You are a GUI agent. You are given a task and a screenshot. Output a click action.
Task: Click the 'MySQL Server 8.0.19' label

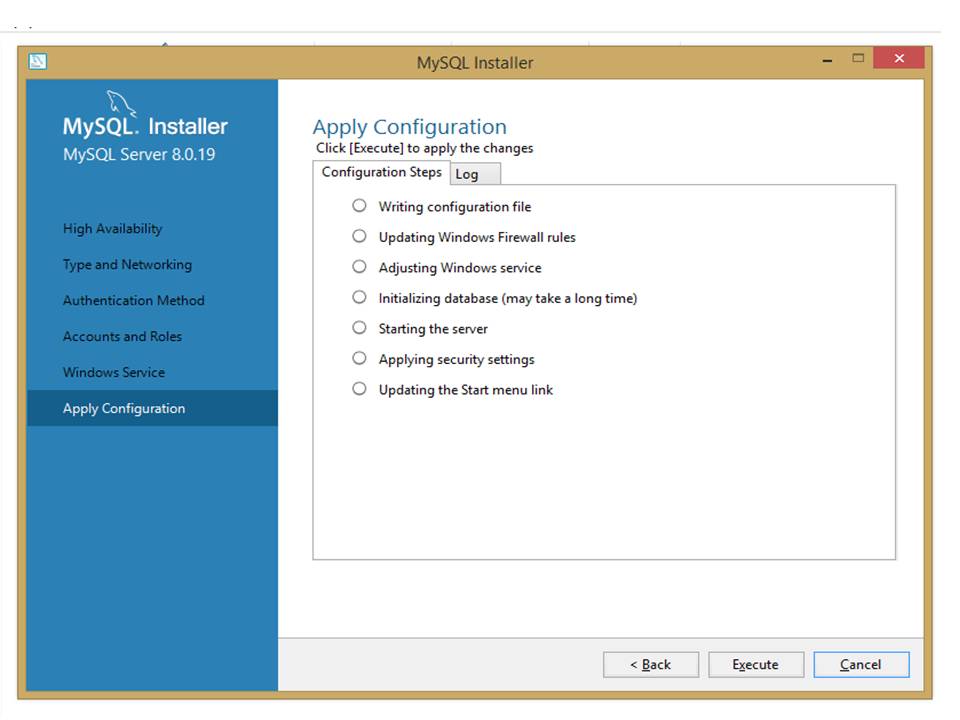coord(139,154)
